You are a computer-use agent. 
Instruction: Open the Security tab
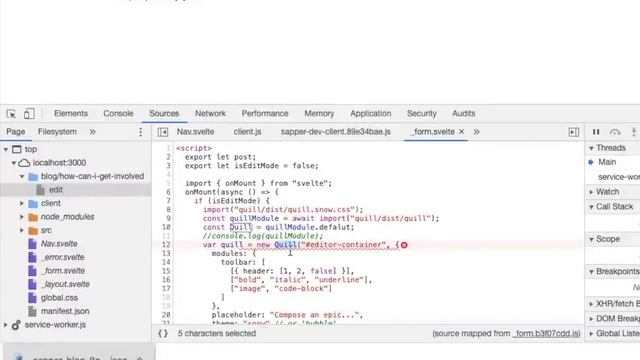point(422,113)
